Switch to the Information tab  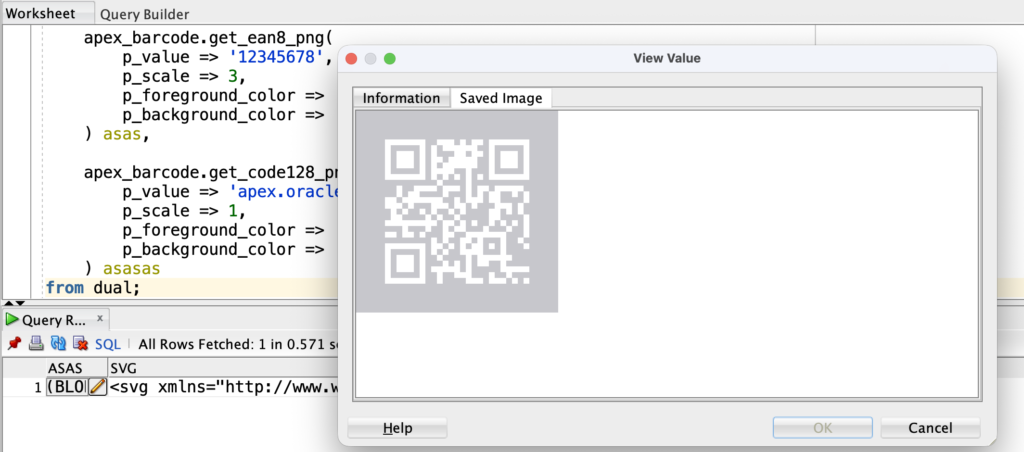tap(401, 98)
